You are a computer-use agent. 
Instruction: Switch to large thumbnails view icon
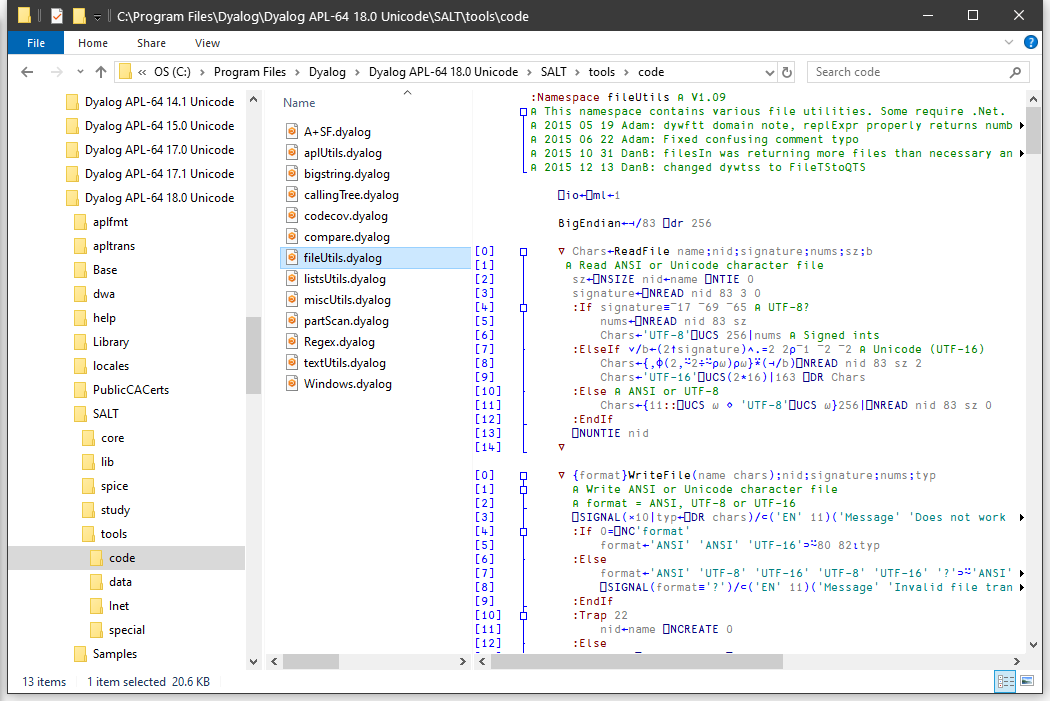1026,681
